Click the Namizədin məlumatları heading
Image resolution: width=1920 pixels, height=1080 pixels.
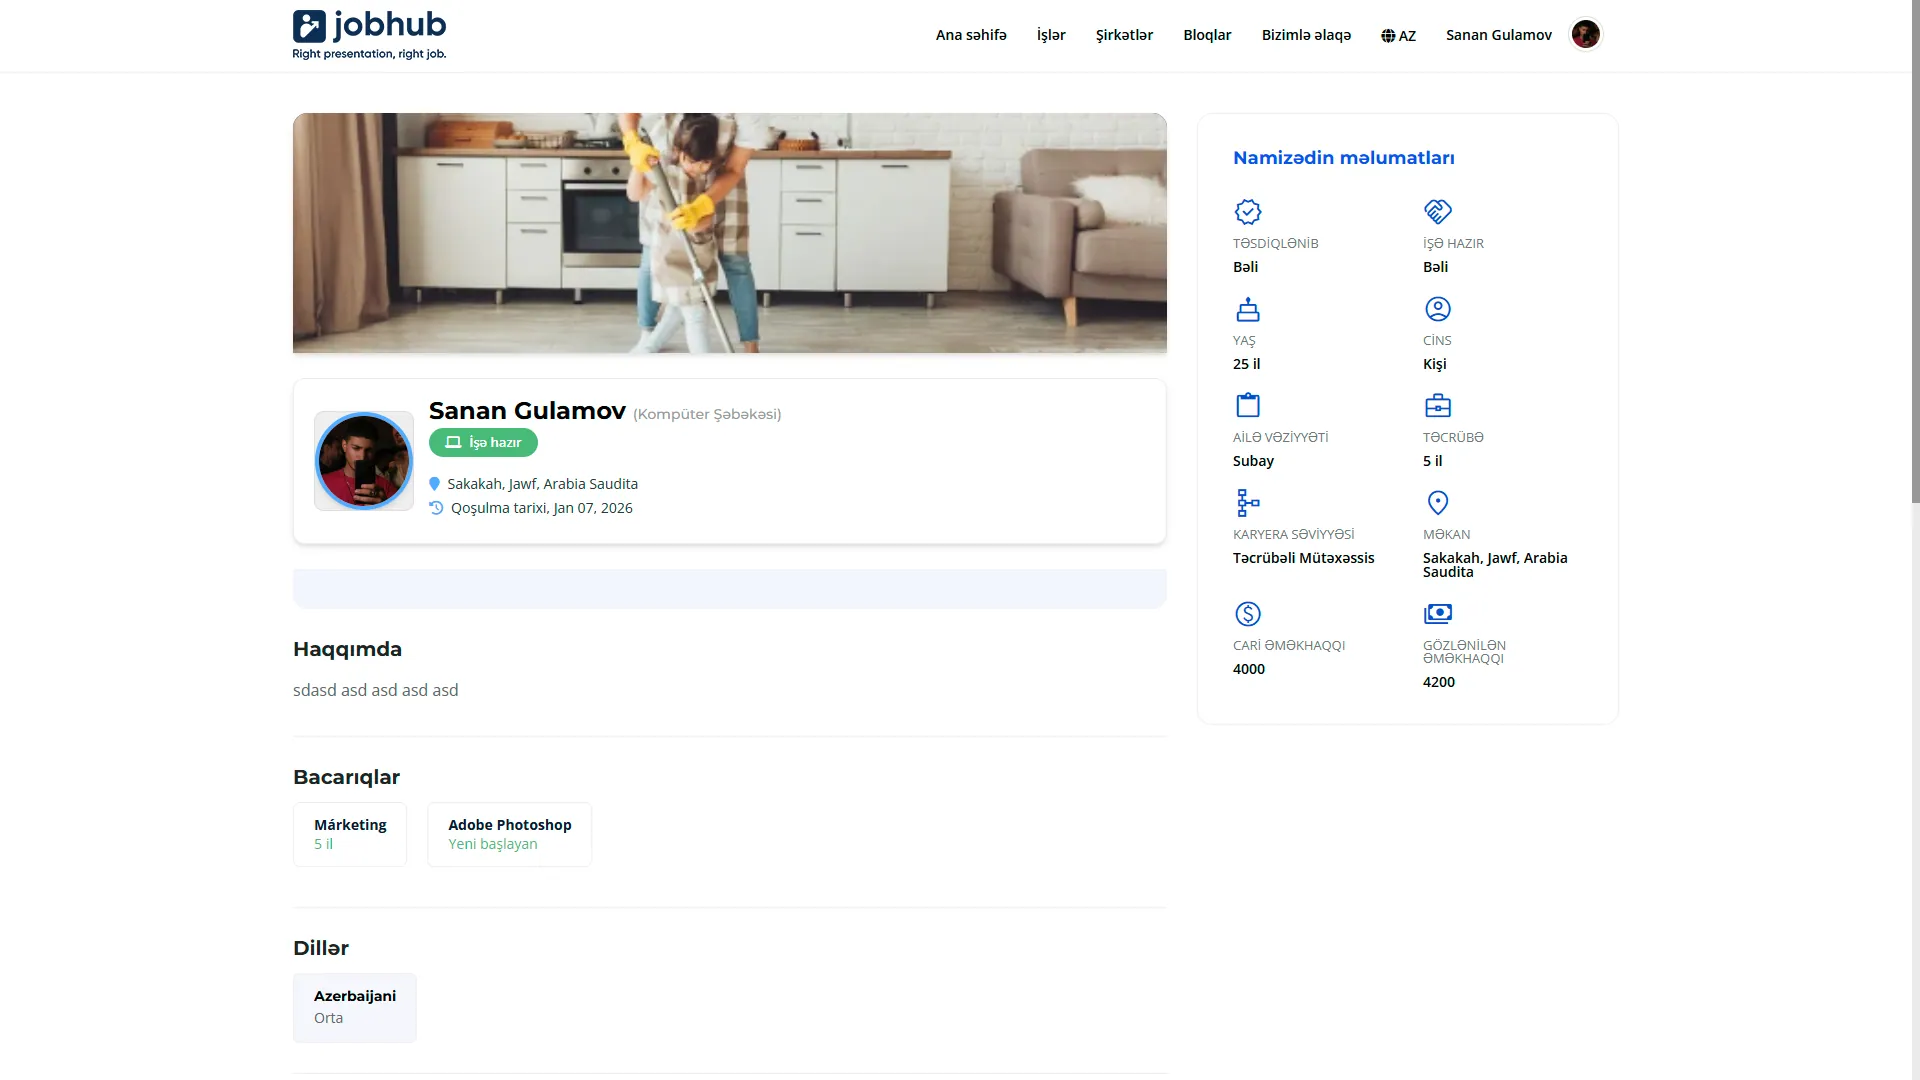[x=1343, y=158]
